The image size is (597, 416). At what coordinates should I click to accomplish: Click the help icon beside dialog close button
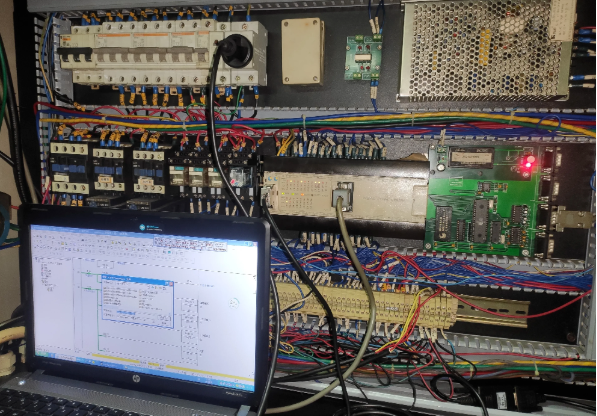pyautogui.click(x=166, y=283)
